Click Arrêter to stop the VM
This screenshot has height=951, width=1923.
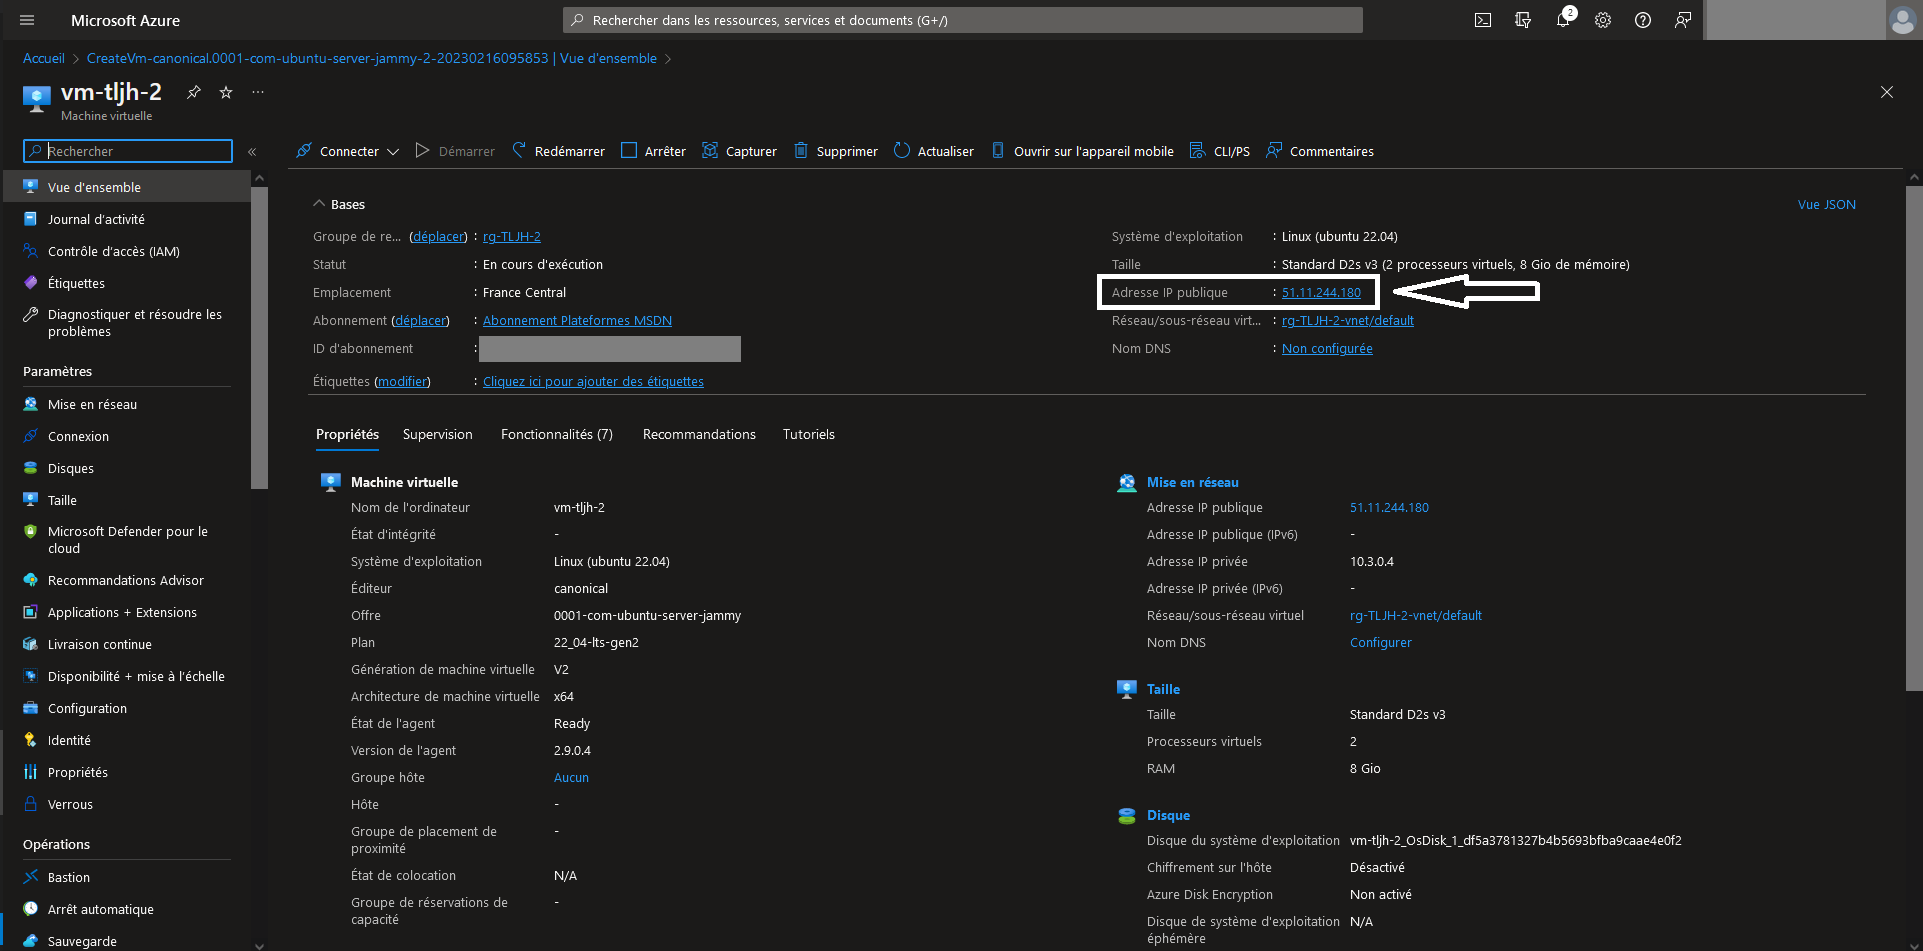[653, 151]
